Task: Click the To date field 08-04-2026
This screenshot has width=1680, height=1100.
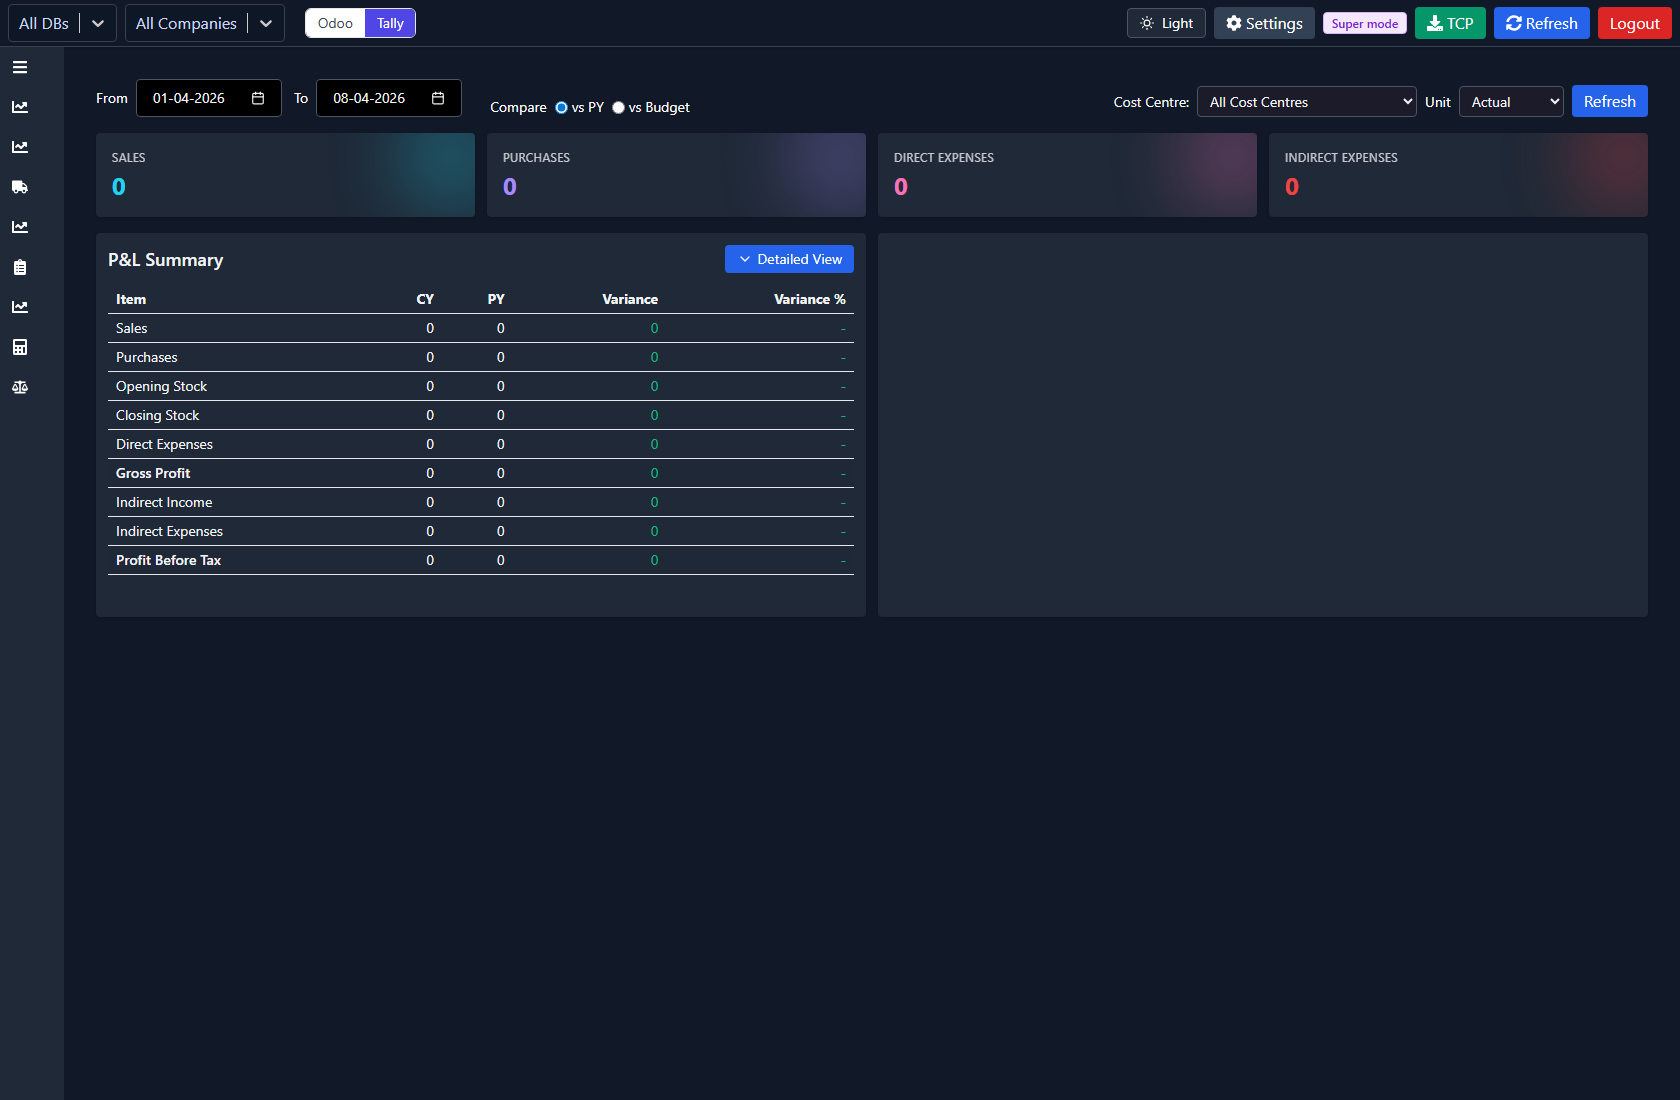Action: pyautogui.click(x=388, y=98)
